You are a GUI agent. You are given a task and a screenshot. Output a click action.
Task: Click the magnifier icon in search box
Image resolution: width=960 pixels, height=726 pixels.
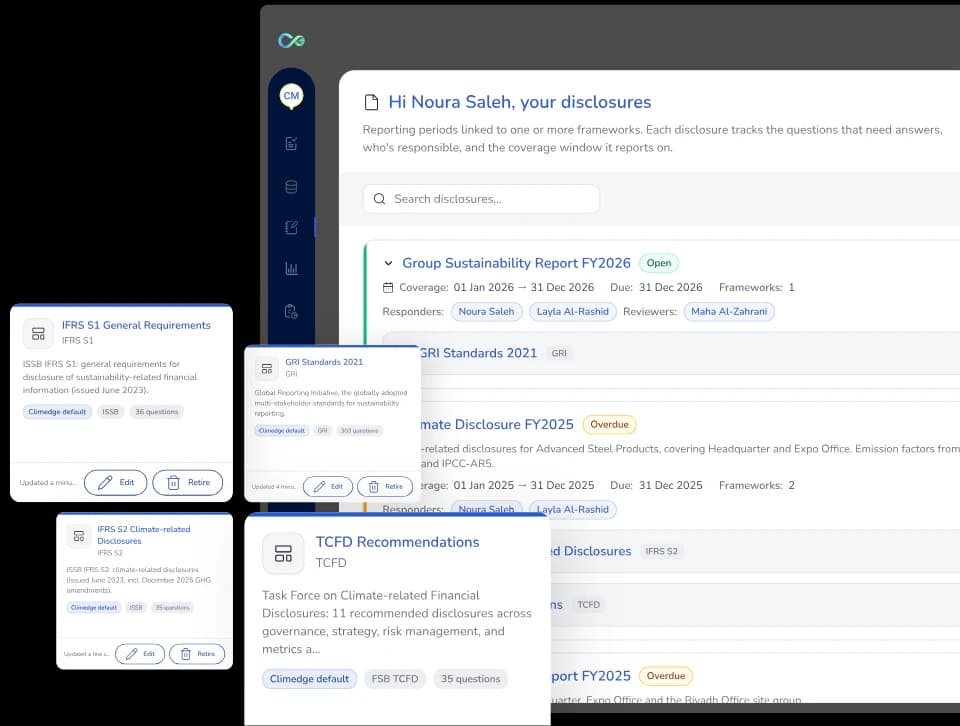point(380,199)
